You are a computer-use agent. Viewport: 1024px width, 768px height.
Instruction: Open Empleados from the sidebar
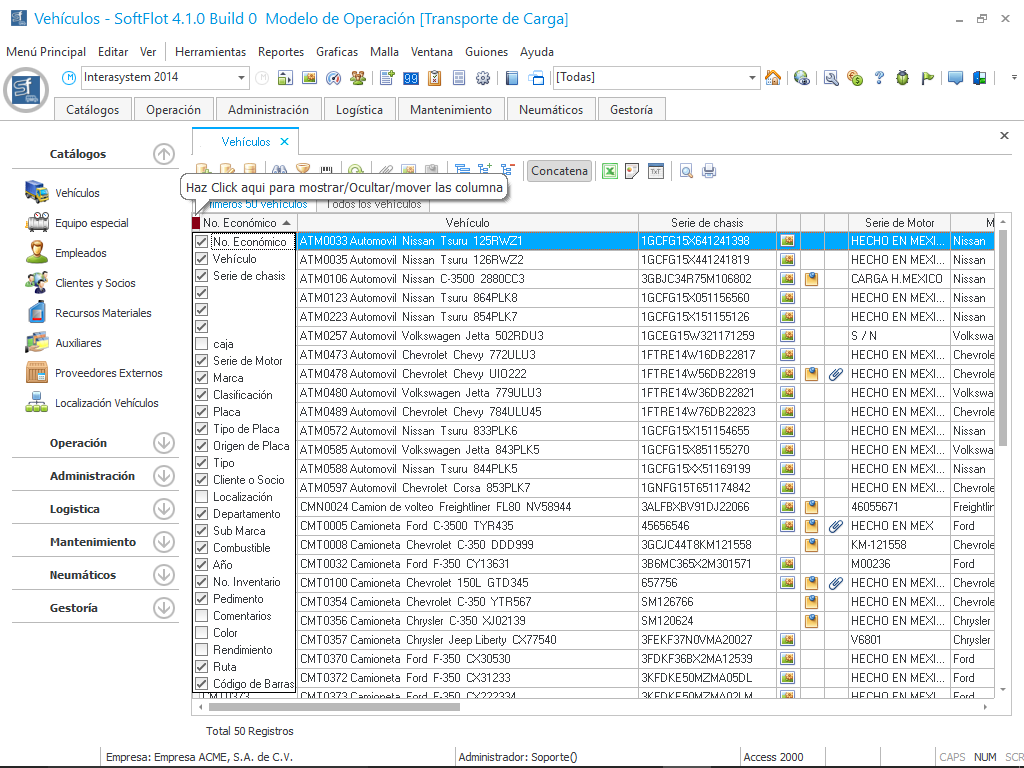pyautogui.click(x=80, y=253)
